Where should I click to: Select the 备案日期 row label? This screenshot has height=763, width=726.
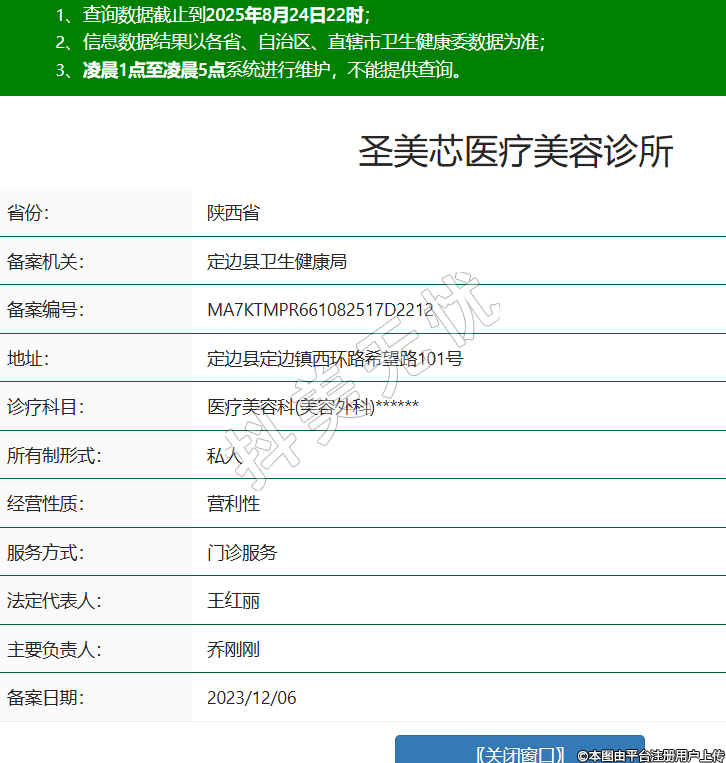[x=46, y=697]
